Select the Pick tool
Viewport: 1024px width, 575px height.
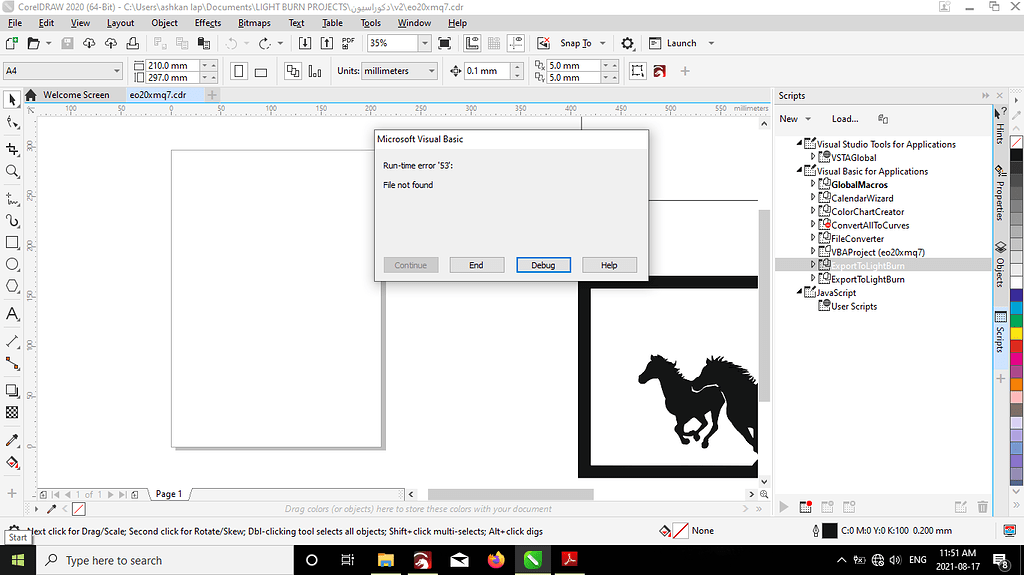tap(12, 100)
